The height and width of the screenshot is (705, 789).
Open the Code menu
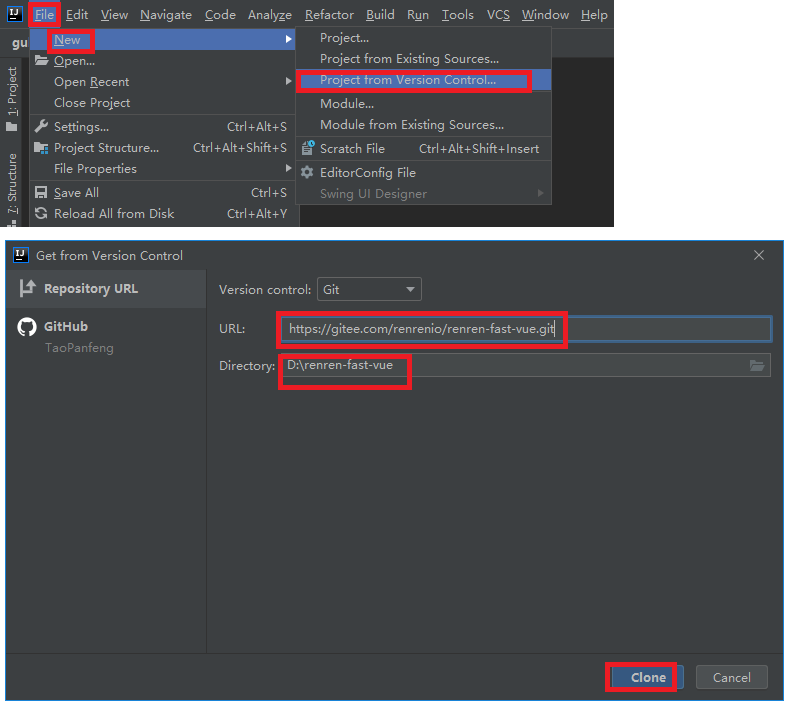point(220,15)
